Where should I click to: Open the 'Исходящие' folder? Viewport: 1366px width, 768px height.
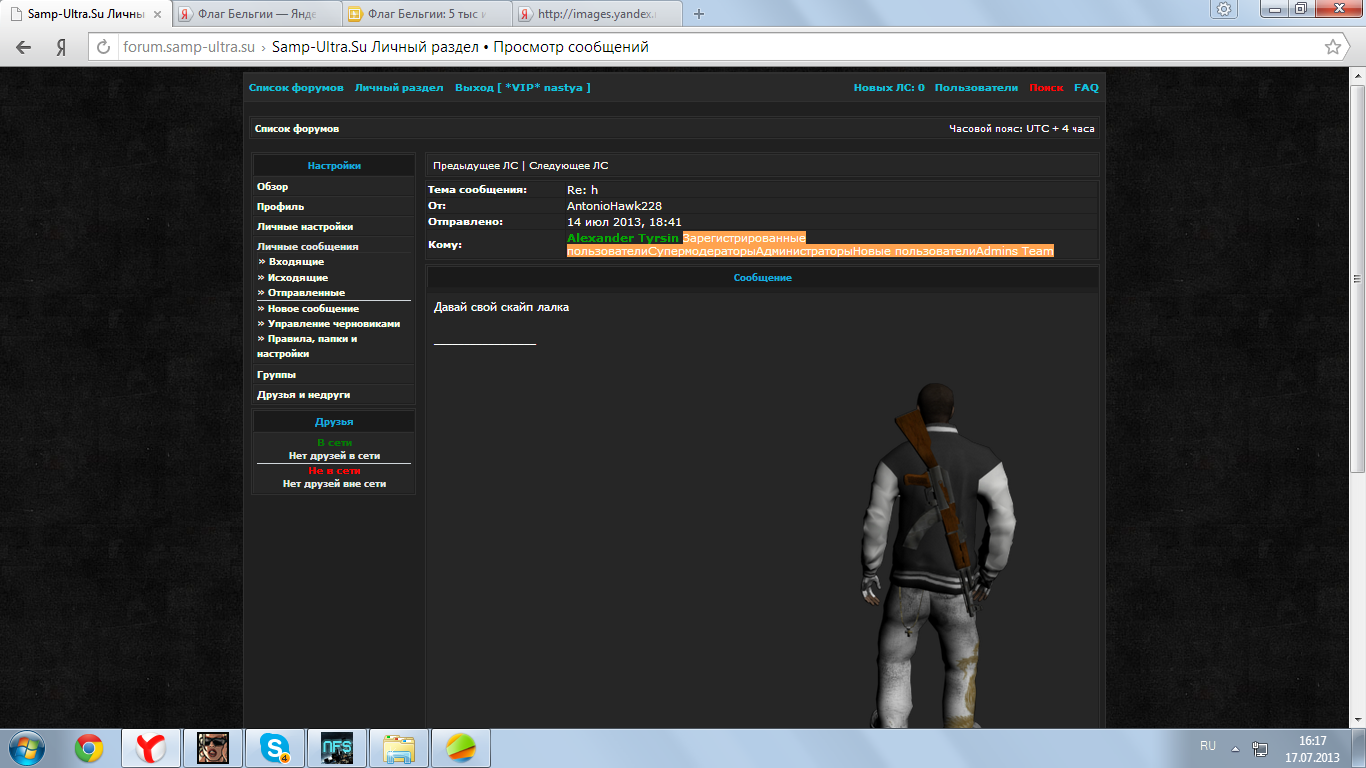click(x=298, y=278)
